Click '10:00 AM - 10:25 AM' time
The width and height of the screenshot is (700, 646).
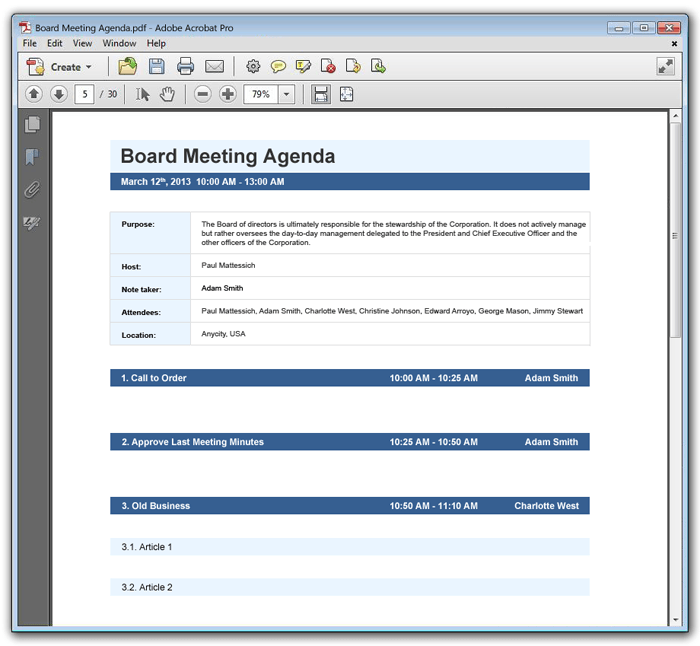[x=433, y=378]
